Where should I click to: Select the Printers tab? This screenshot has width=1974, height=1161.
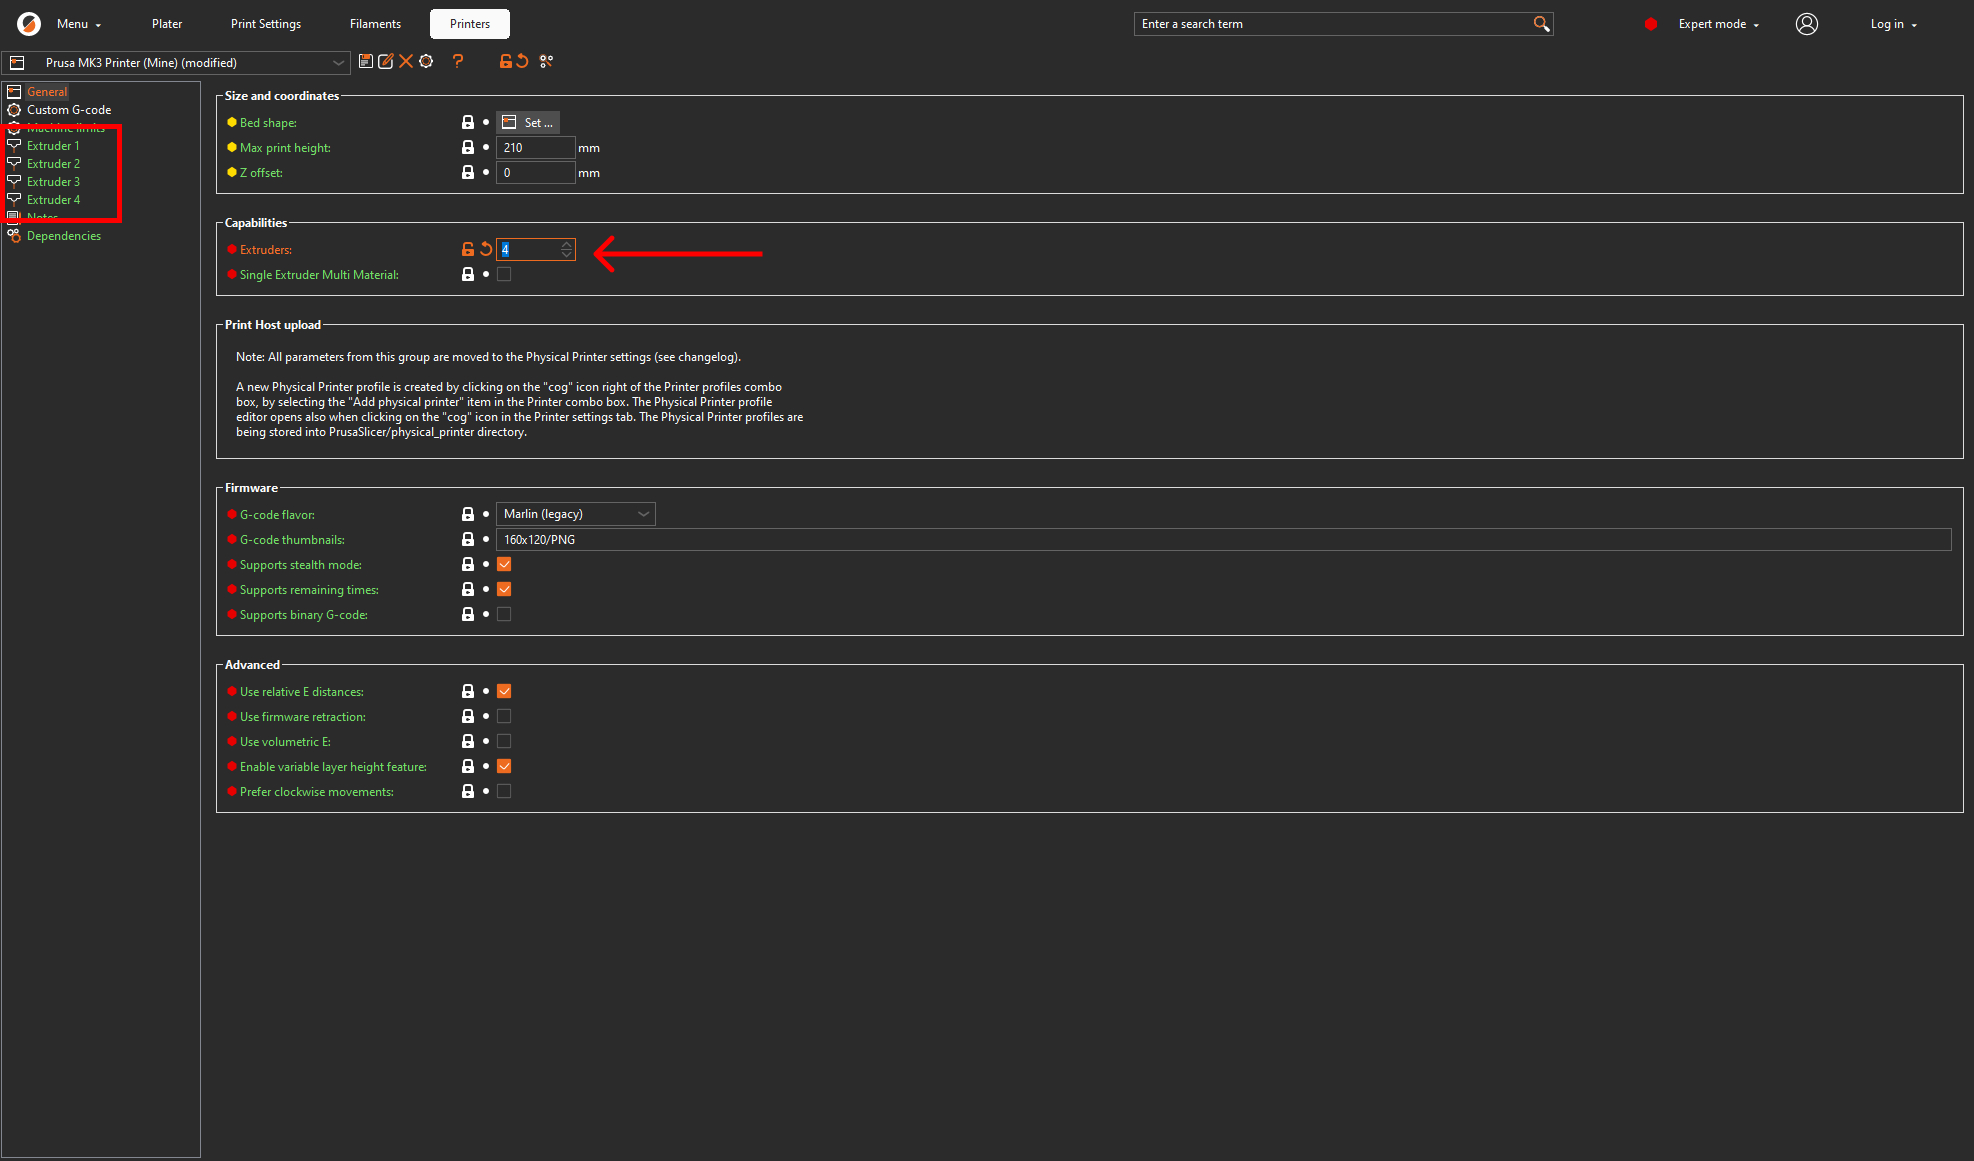point(470,24)
